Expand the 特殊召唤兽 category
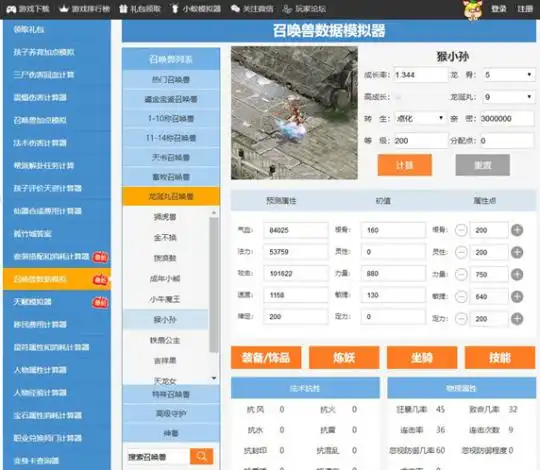Image resolution: width=540 pixels, height=470 pixels. coord(171,394)
